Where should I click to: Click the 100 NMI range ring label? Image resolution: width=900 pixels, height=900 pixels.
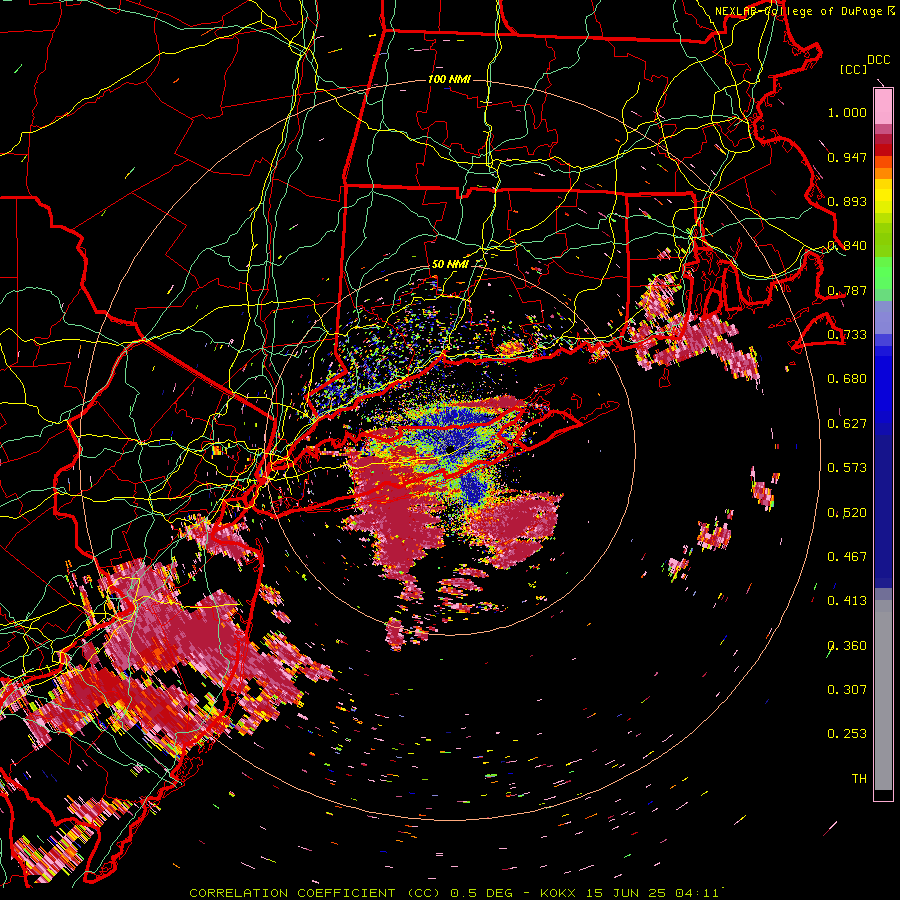pyautogui.click(x=449, y=79)
